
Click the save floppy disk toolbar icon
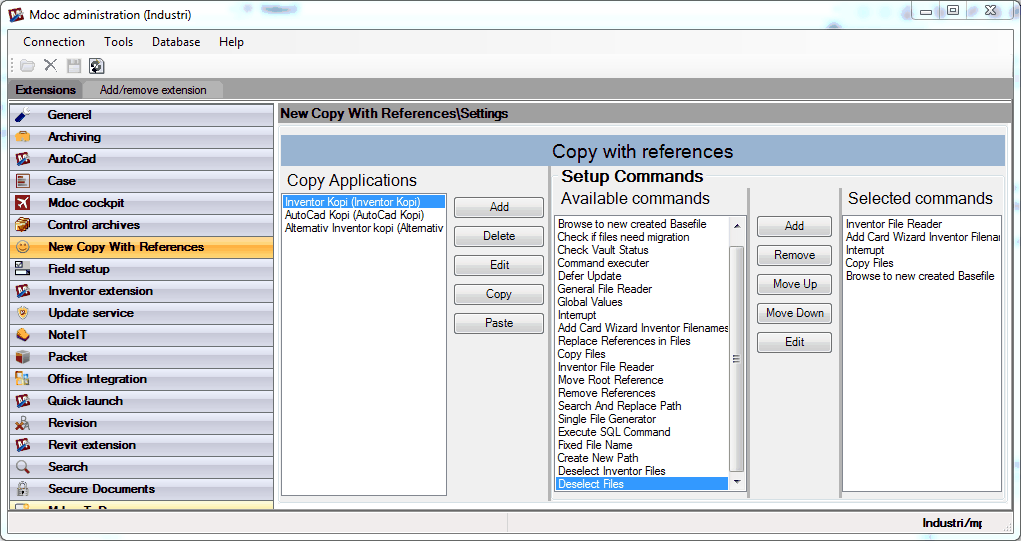point(73,66)
